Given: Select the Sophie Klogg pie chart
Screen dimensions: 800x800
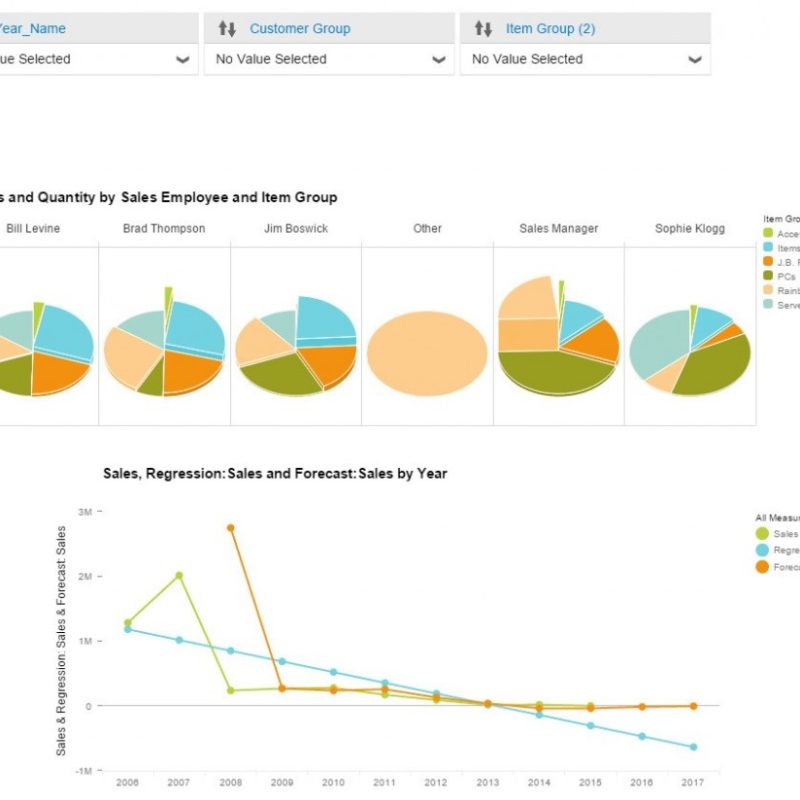Looking at the screenshot, I should (690, 351).
